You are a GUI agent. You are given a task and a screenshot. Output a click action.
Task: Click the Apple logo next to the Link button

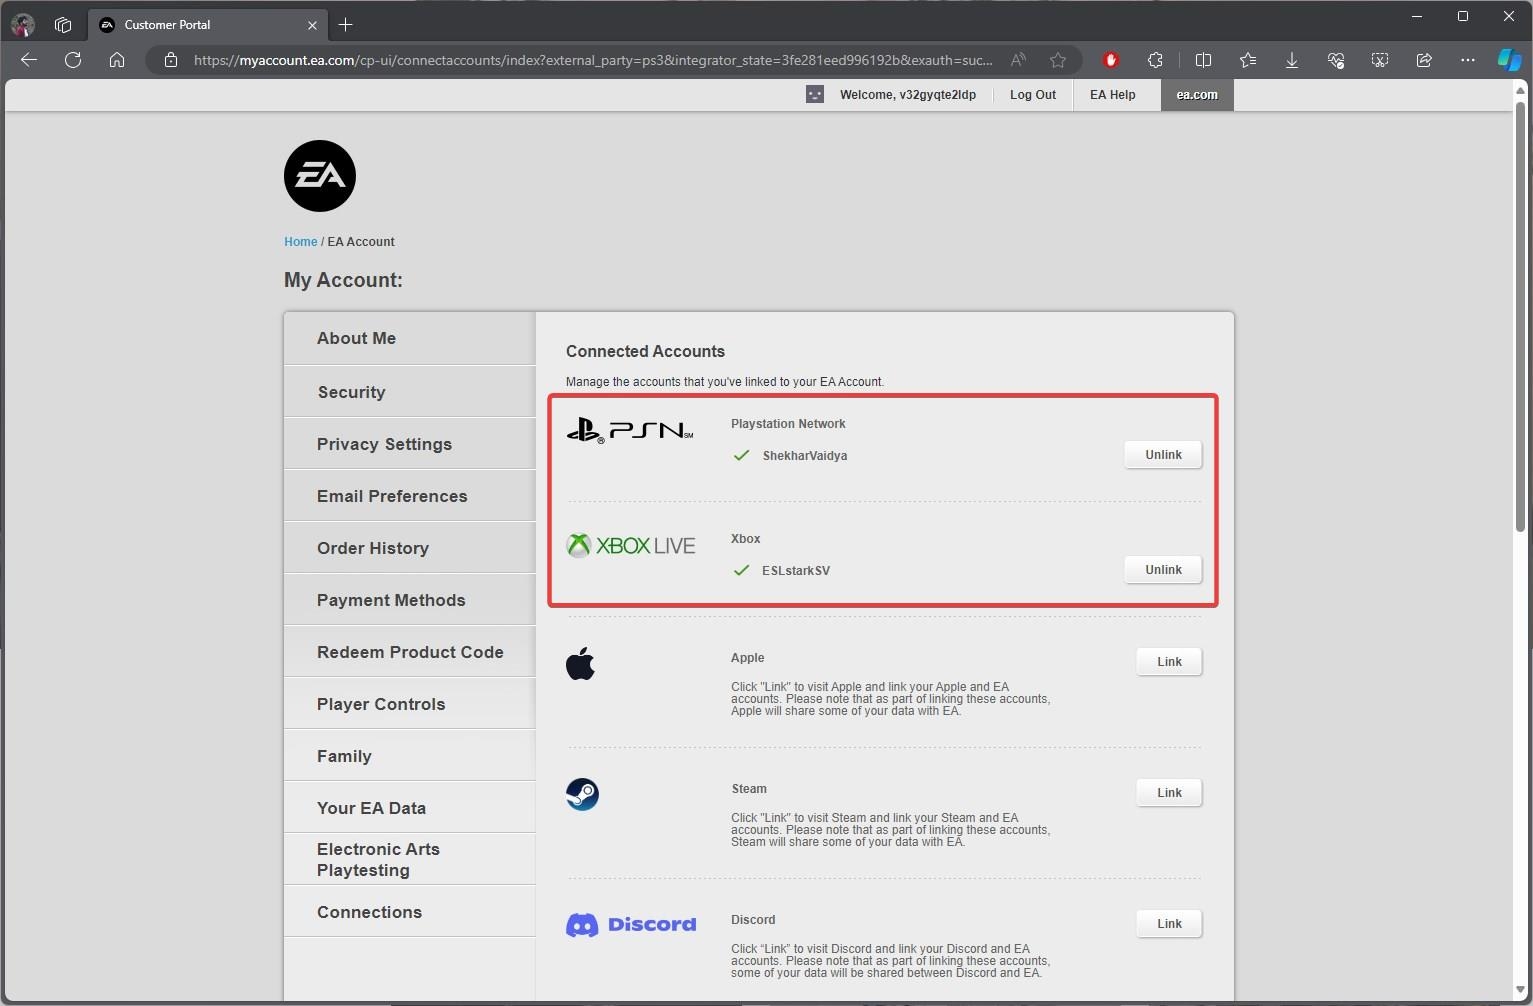pyautogui.click(x=581, y=663)
